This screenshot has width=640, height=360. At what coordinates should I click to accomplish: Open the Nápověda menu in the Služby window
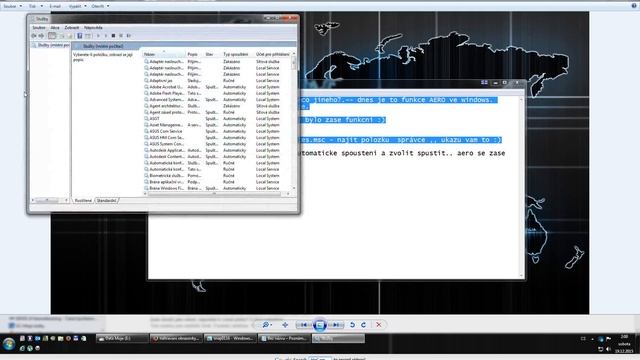[x=93, y=28]
